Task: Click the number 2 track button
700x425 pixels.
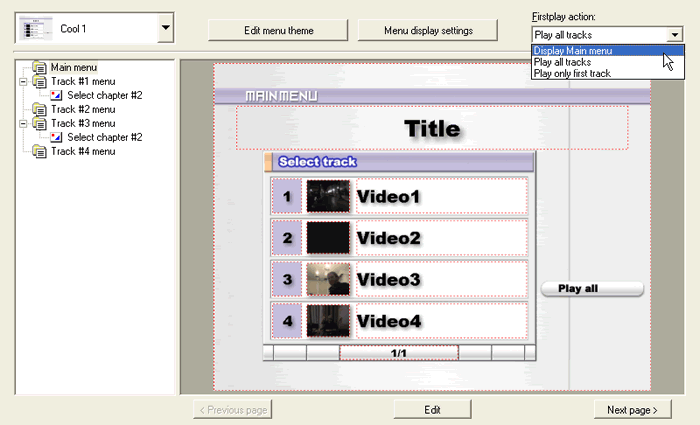Action: coord(287,238)
